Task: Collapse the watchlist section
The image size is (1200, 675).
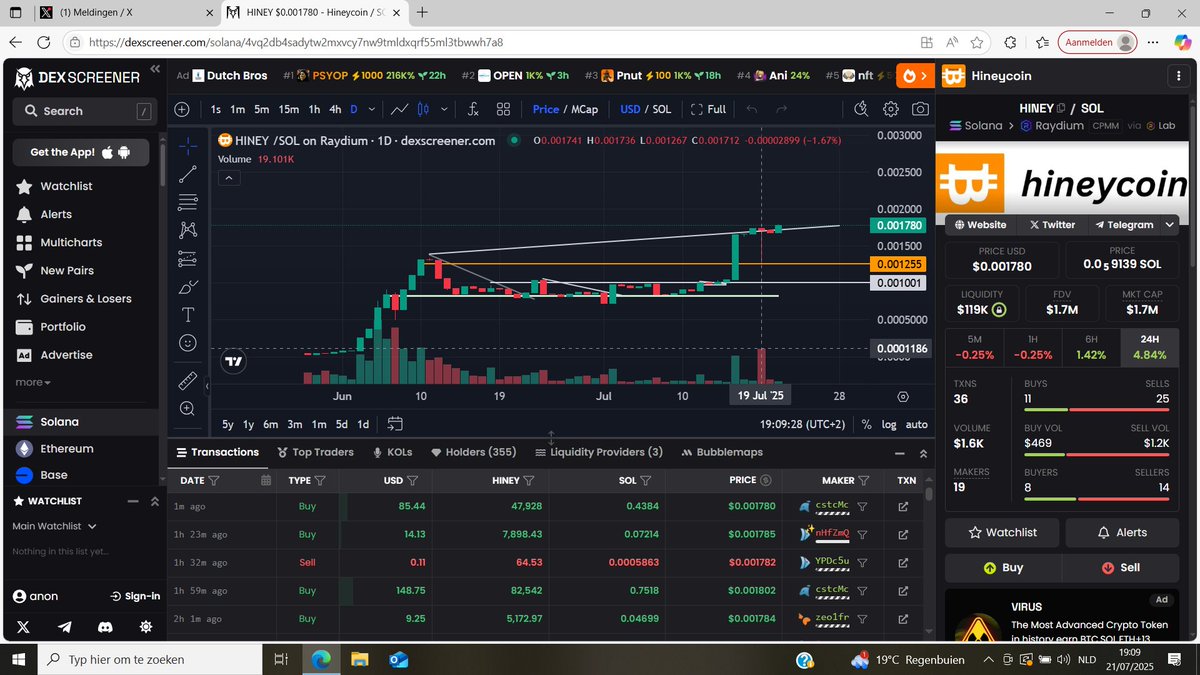Action: [154, 501]
